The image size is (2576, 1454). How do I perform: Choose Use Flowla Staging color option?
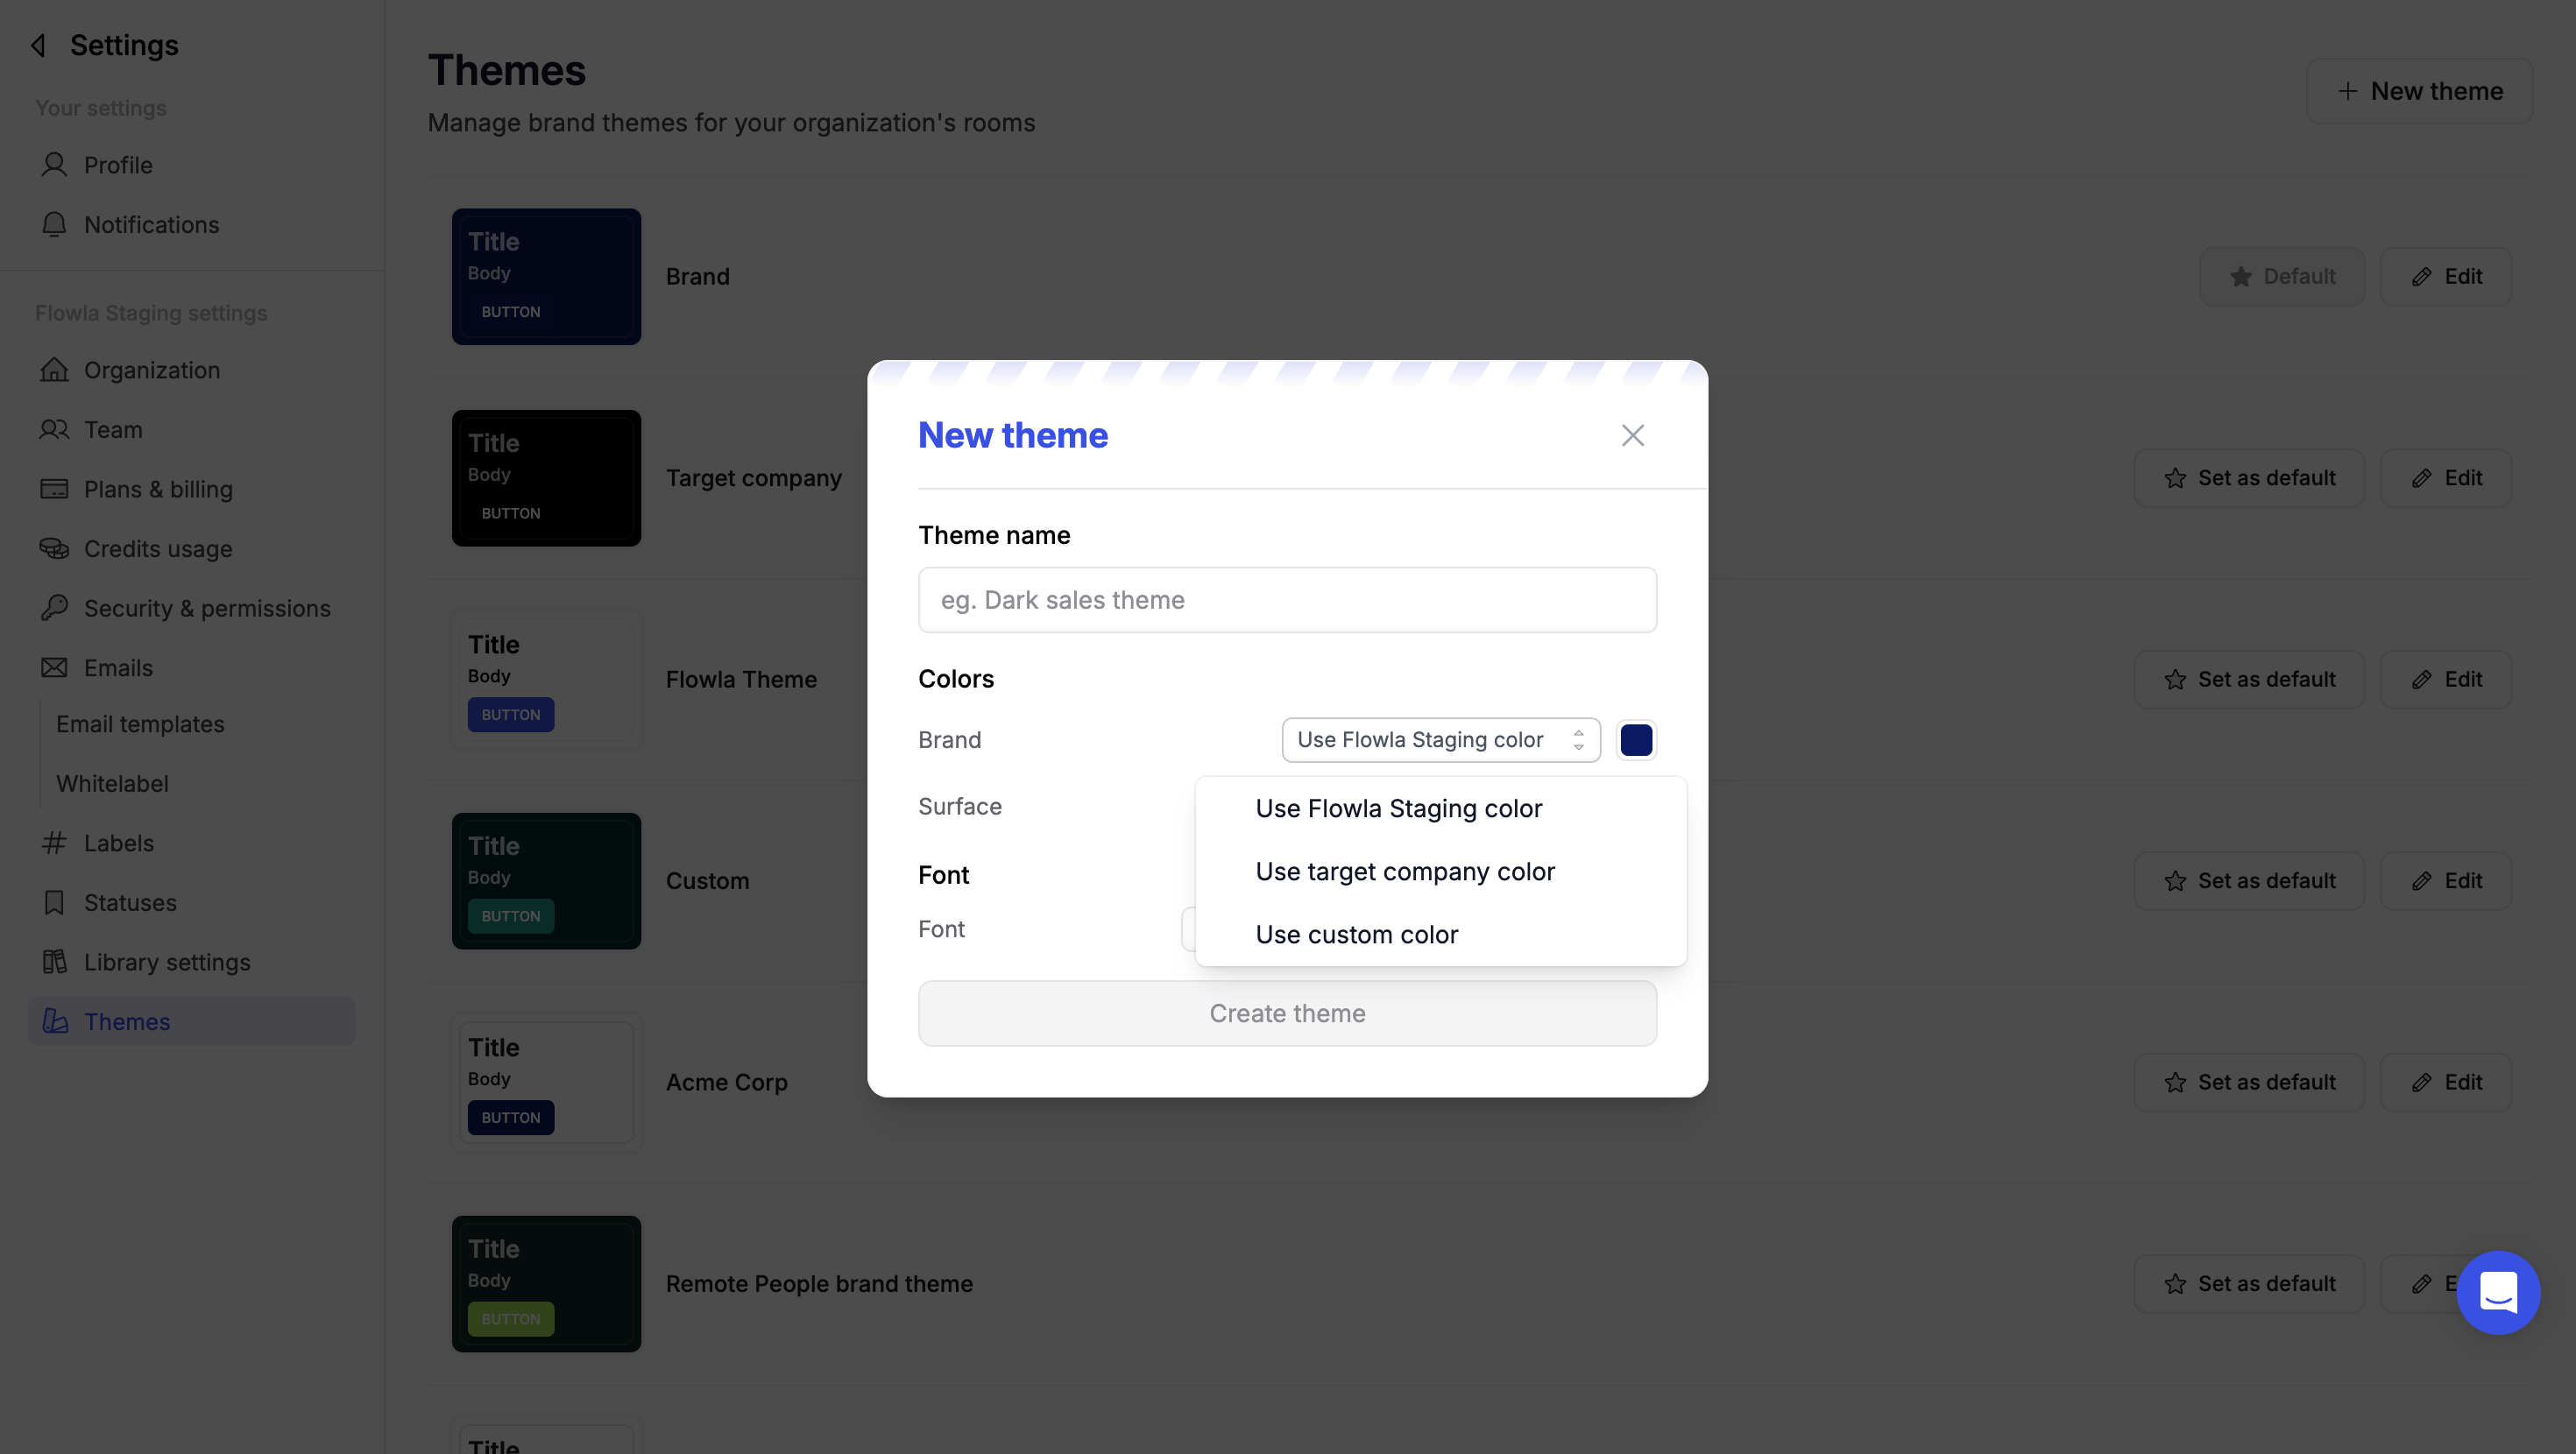point(1440,808)
